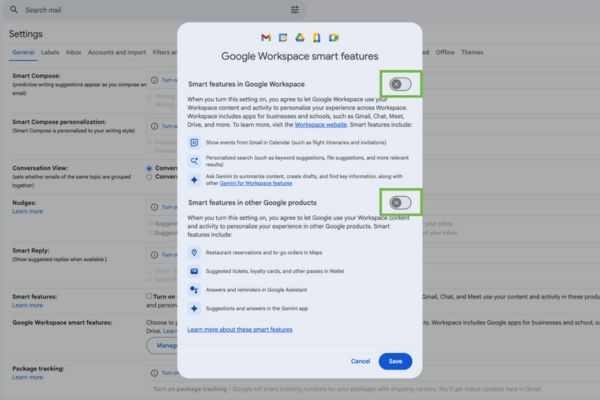Click the Google Drive icon in dialog header

300,37
